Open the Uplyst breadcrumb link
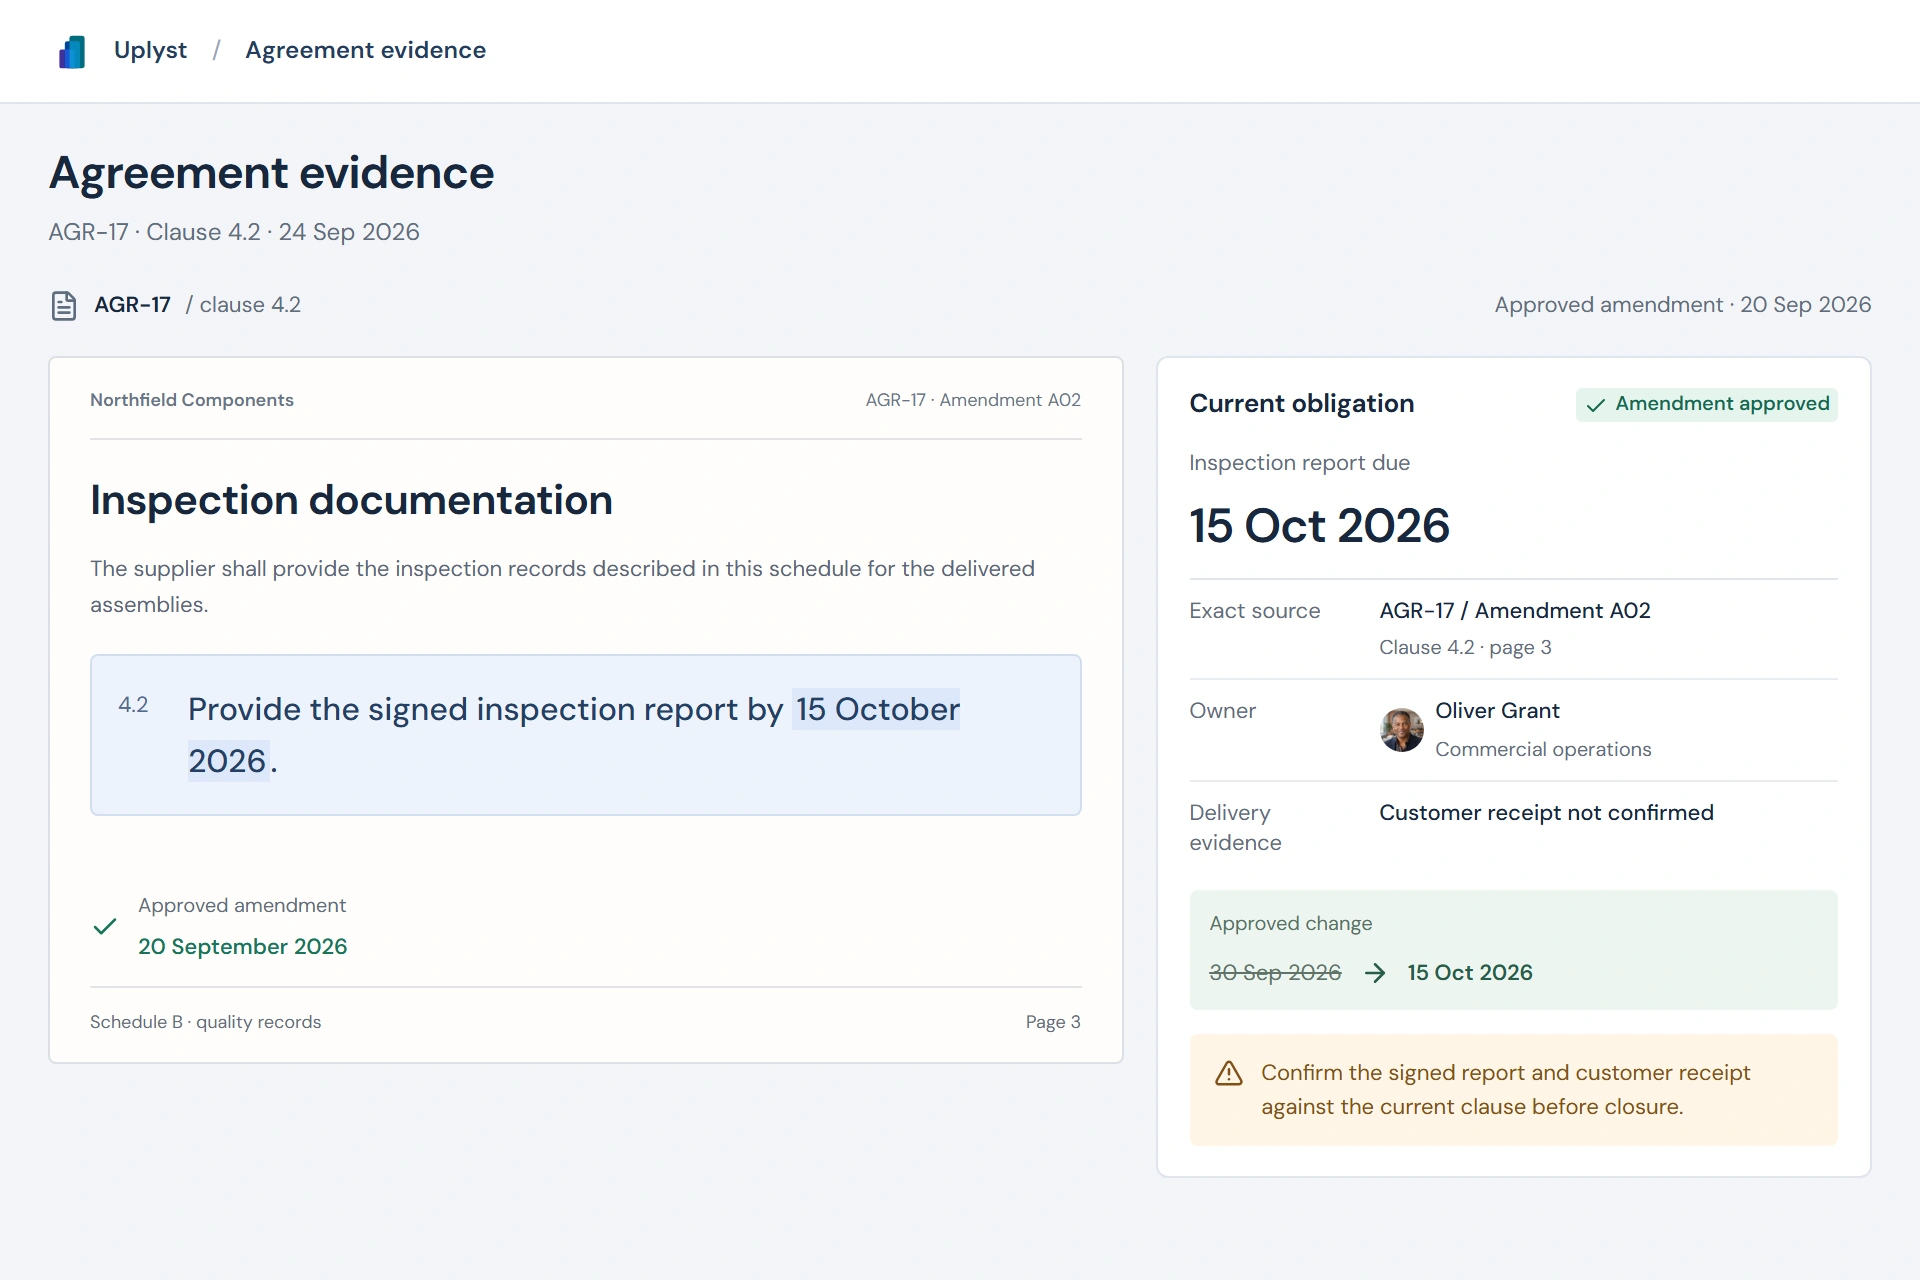Screen dimensions: 1920x1280 [150, 50]
